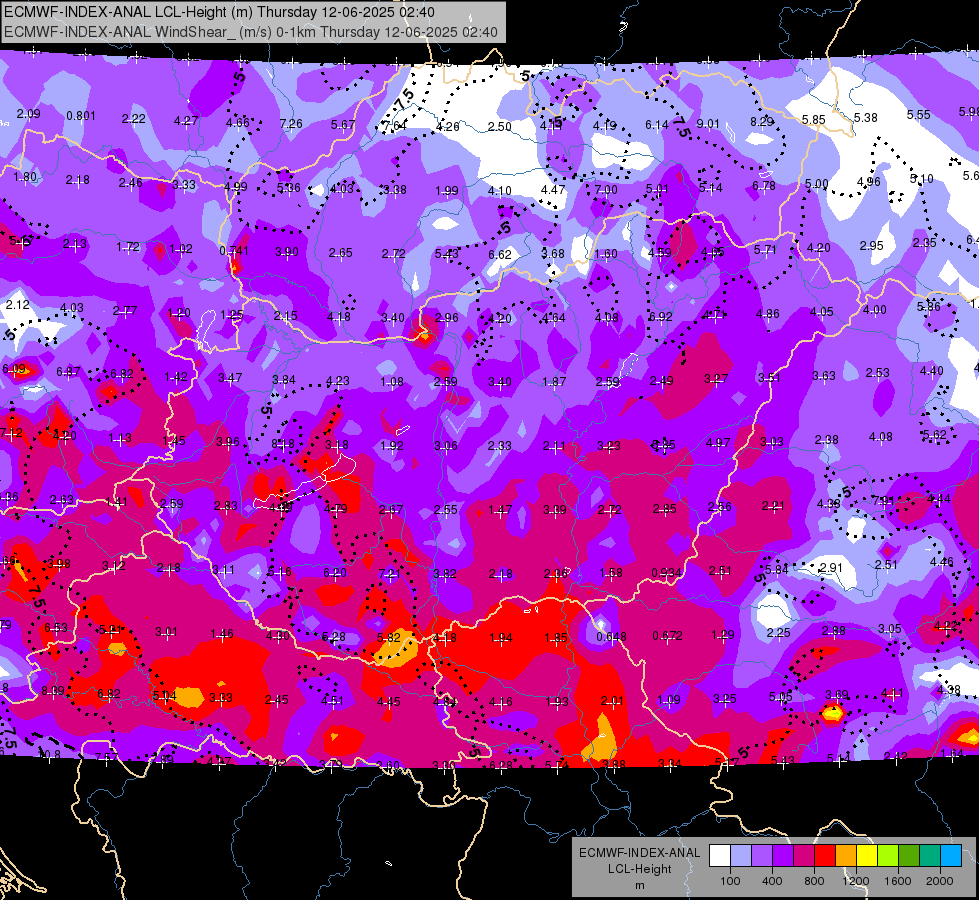Click the legend tick label '800'
979x900 pixels.
(x=814, y=881)
